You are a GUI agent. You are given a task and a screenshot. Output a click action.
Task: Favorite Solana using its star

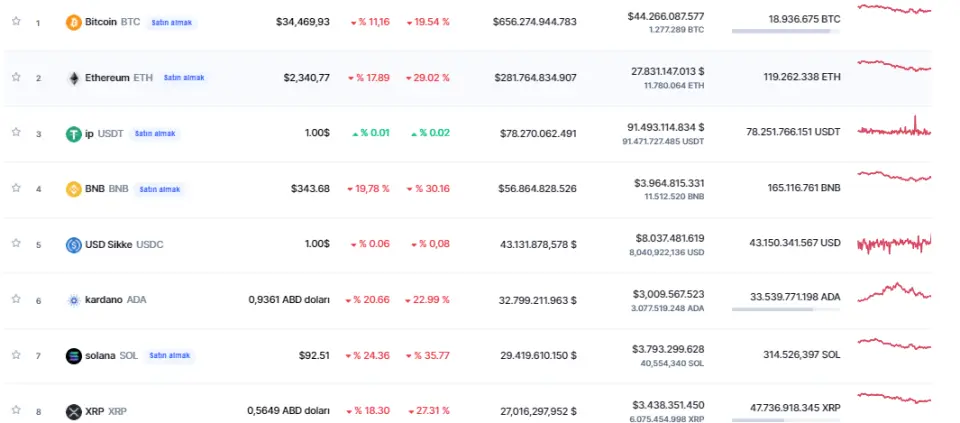tap(16, 355)
